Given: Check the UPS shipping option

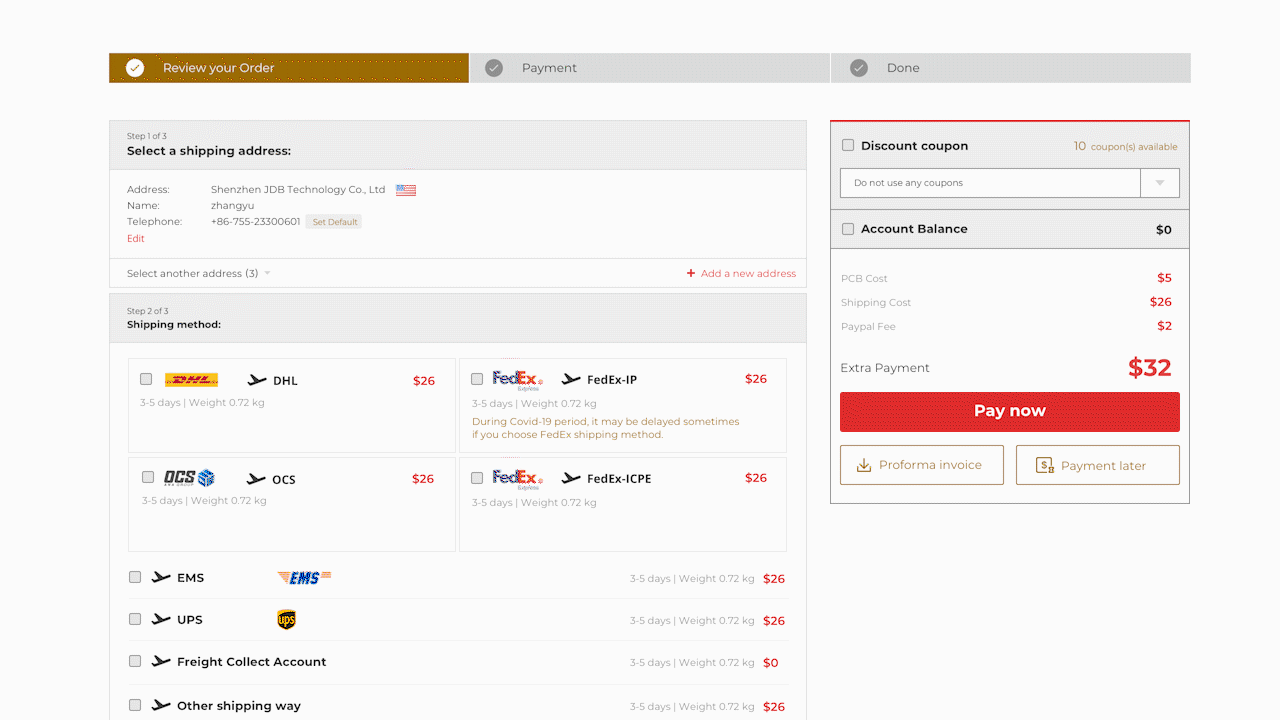Looking at the screenshot, I should tap(135, 619).
